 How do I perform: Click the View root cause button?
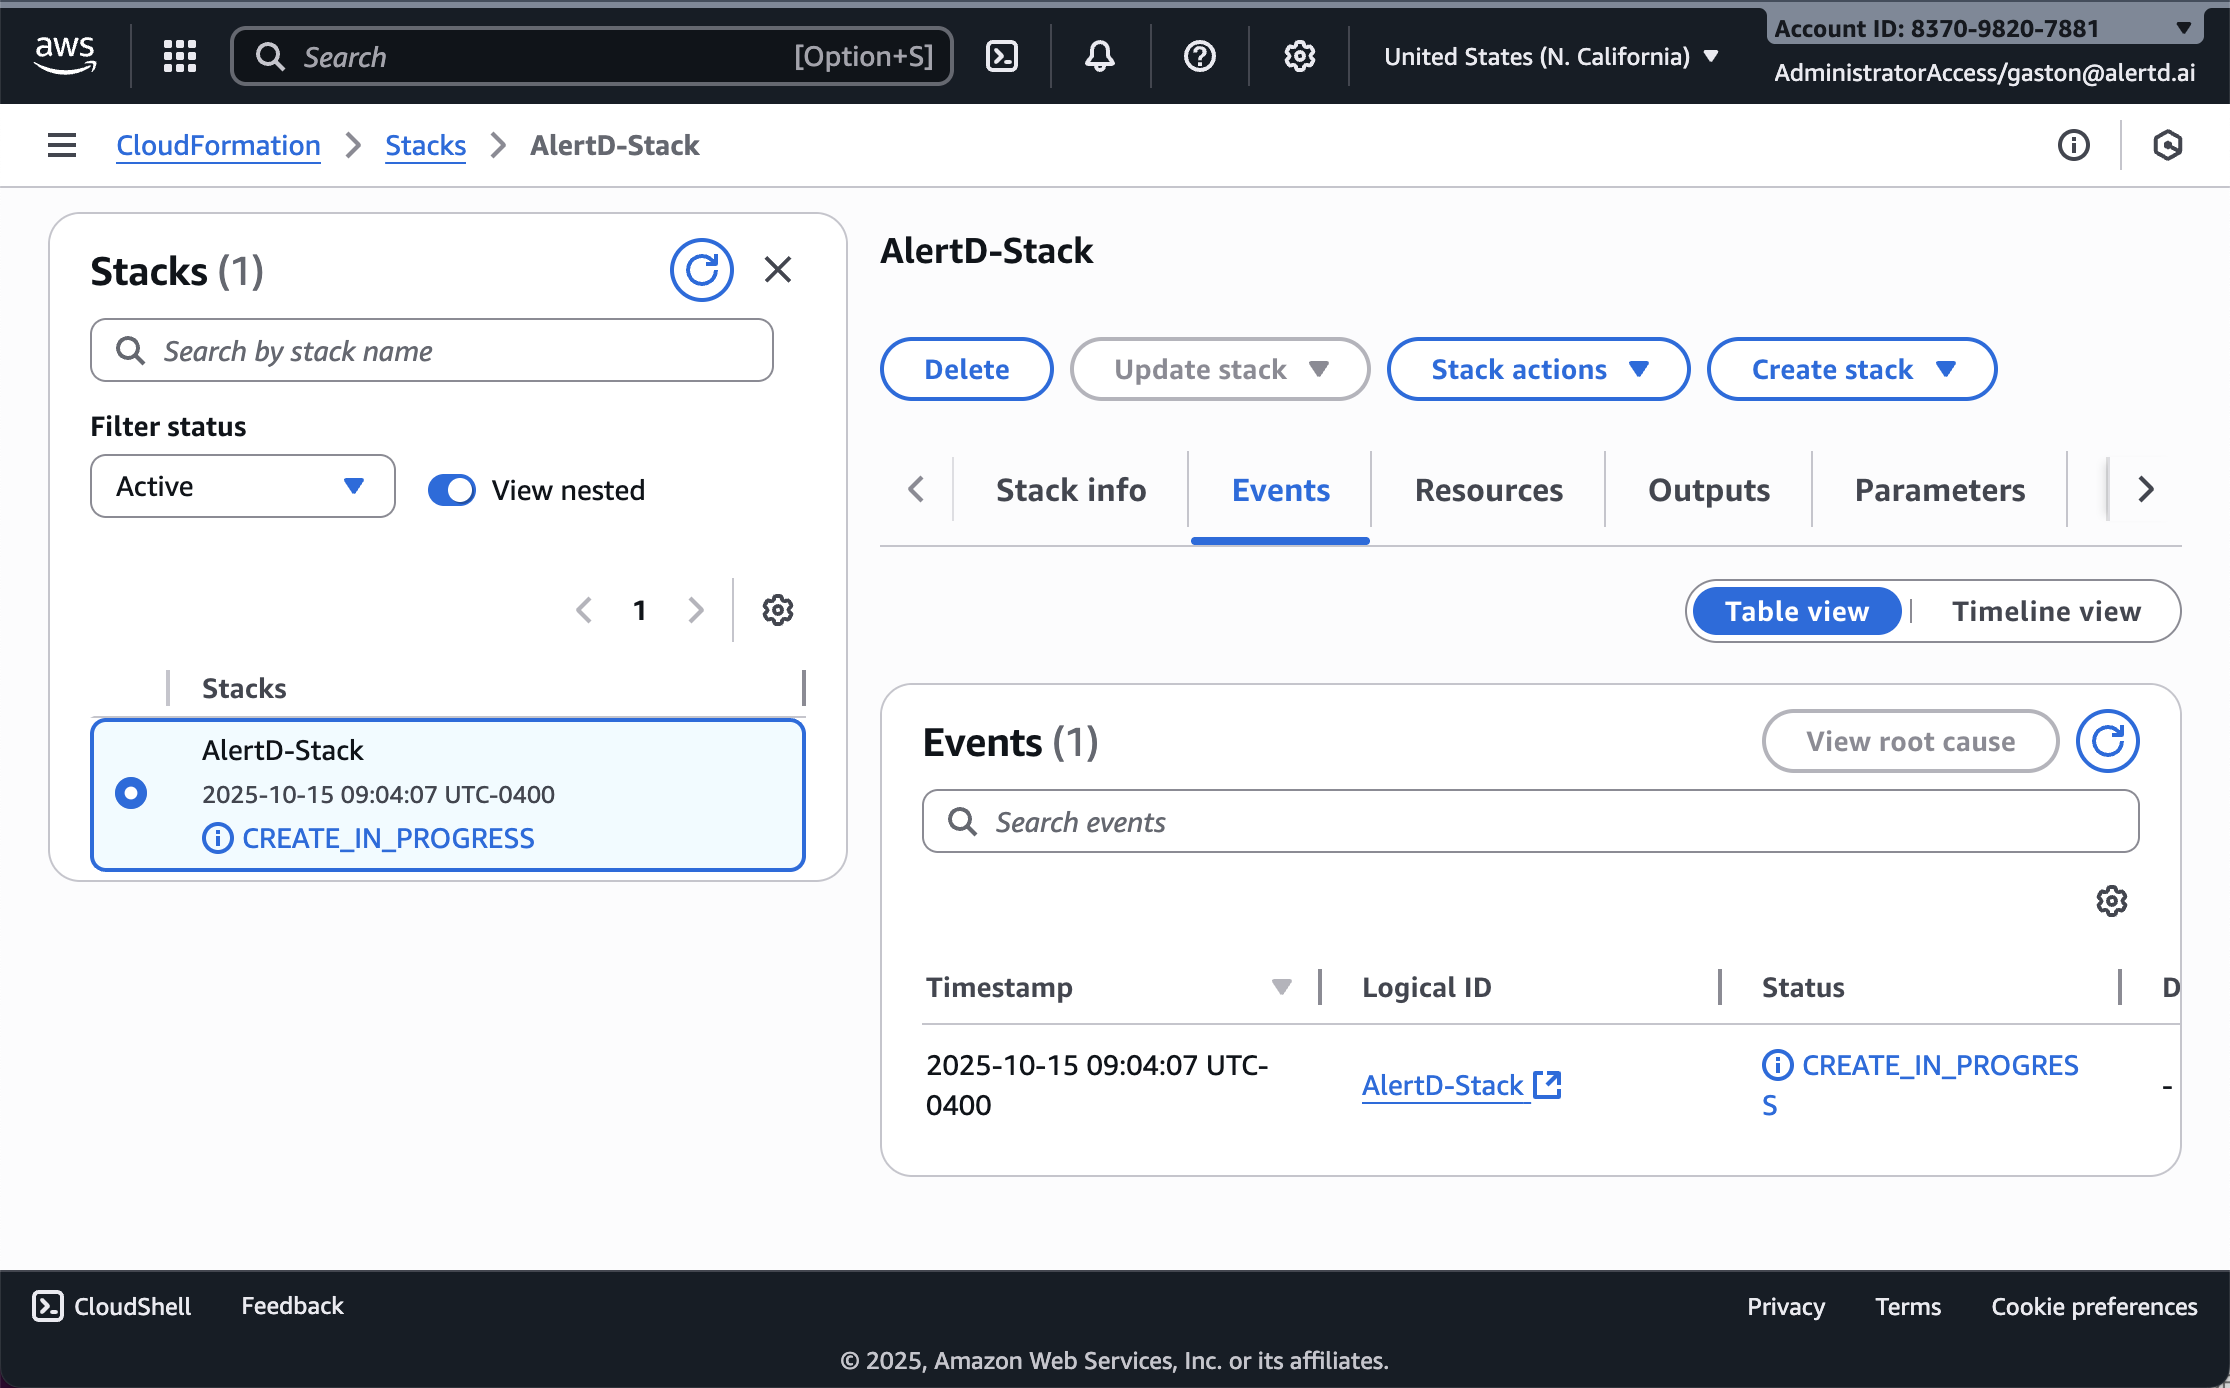[x=1909, y=741]
